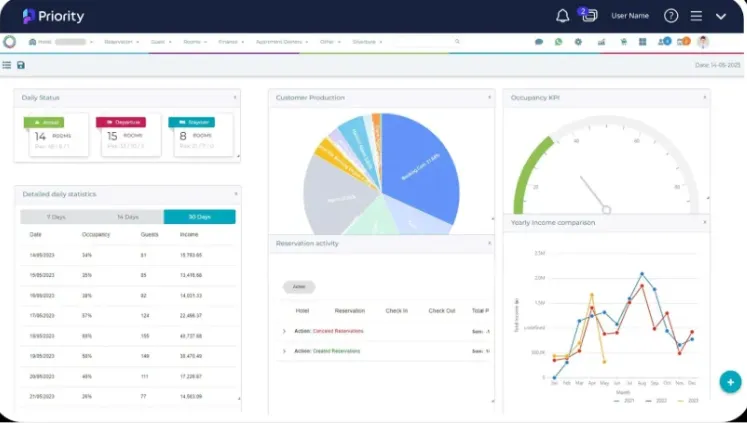
Task: Open the hamburger menu in top bar
Action: click(x=696, y=16)
